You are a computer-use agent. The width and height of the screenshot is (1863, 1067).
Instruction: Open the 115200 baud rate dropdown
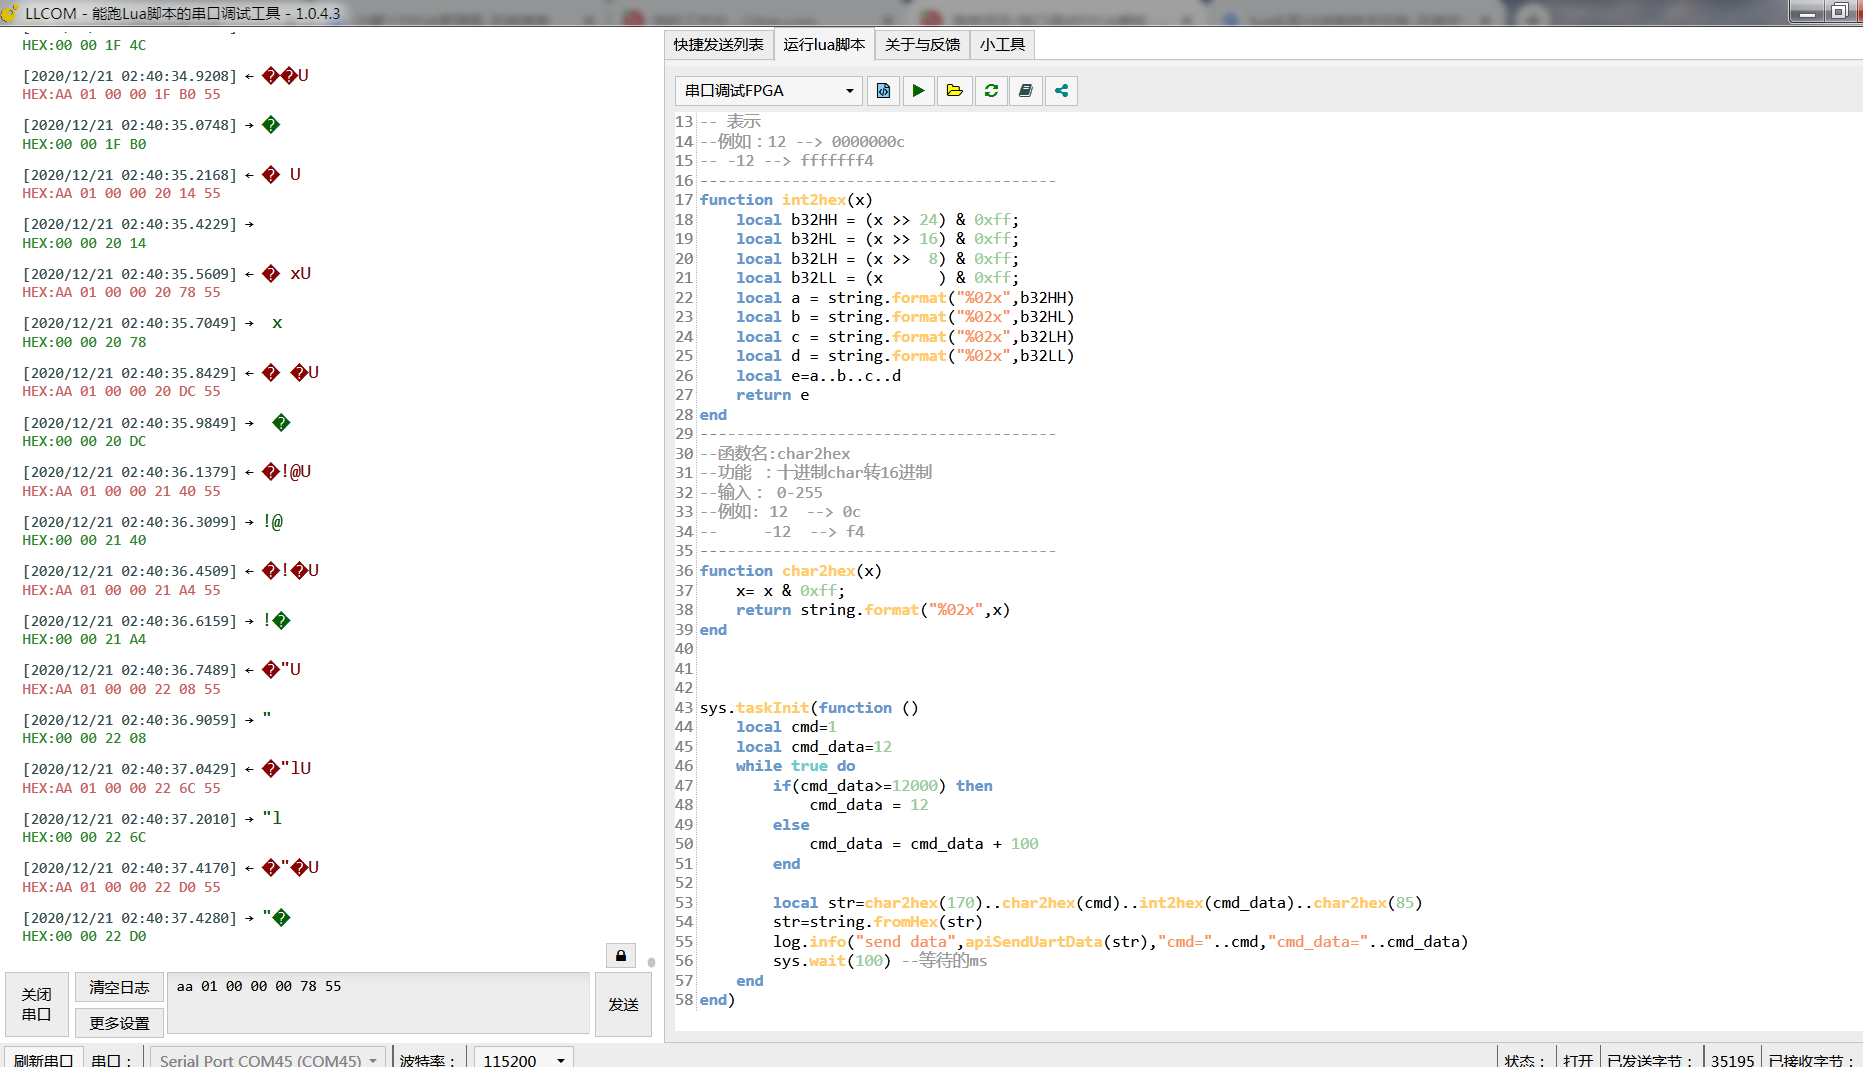[523, 1059]
